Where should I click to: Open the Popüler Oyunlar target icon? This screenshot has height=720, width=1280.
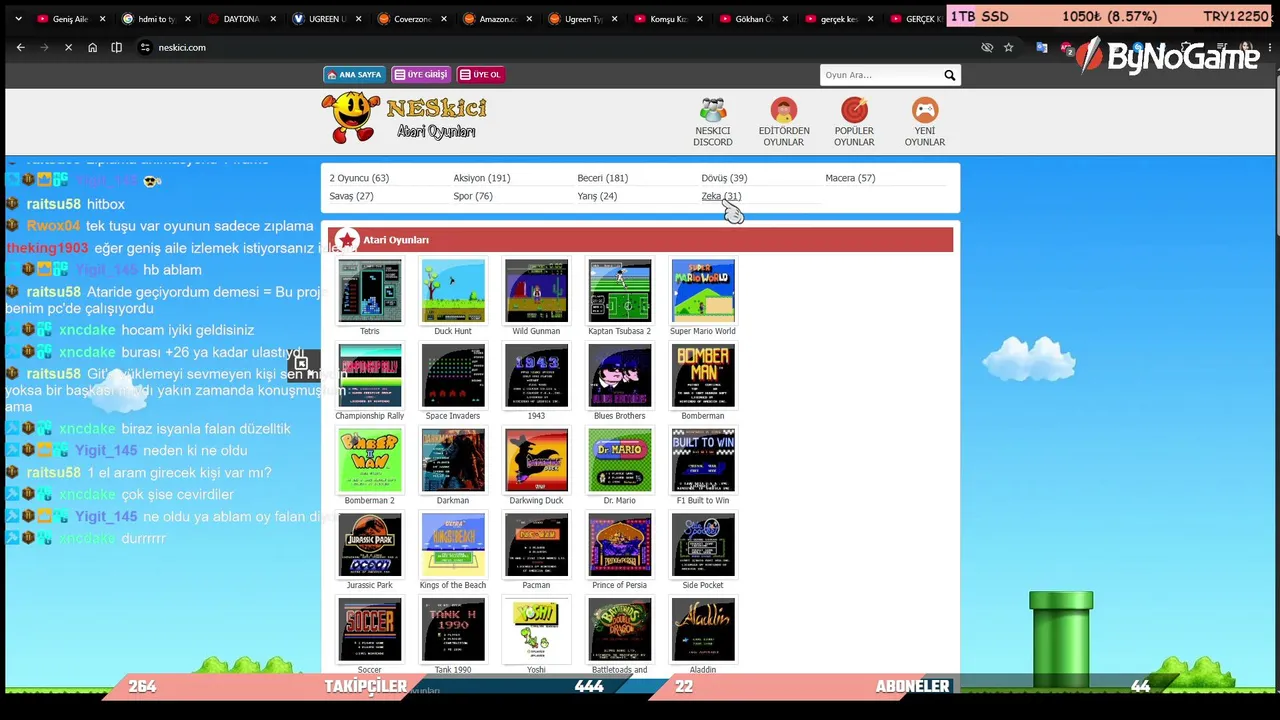coord(854,109)
